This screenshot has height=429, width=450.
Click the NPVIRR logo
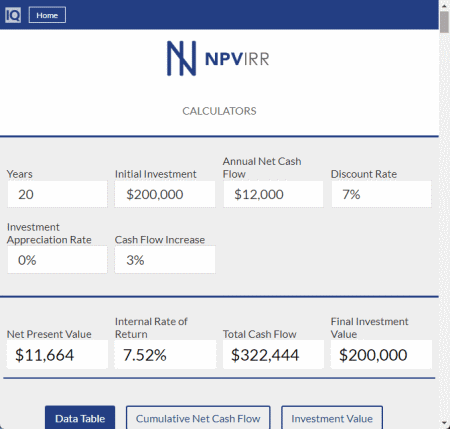[218, 58]
